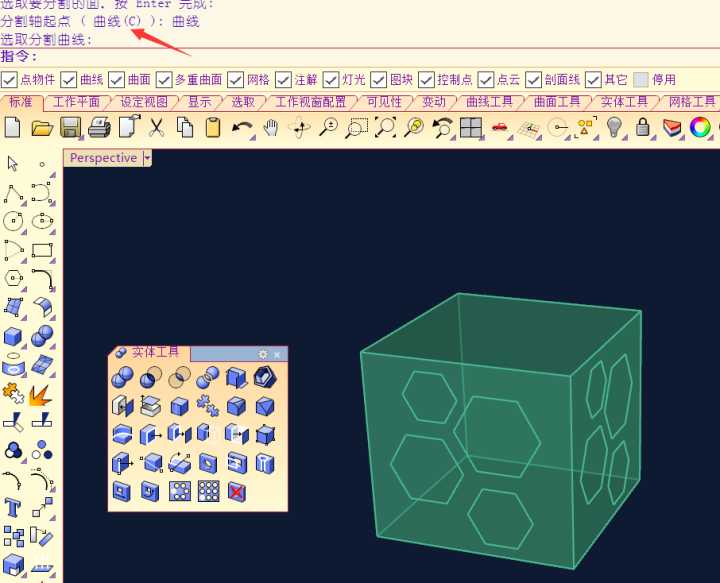Image resolution: width=720 pixels, height=583 pixels.
Task: Activate the Pan hand tool
Action: coord(271,127)
